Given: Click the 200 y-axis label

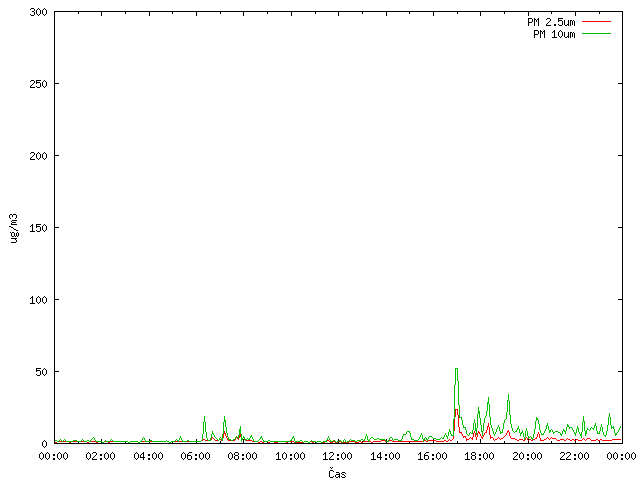Looking at the screenshot, I should coord(38,156).
